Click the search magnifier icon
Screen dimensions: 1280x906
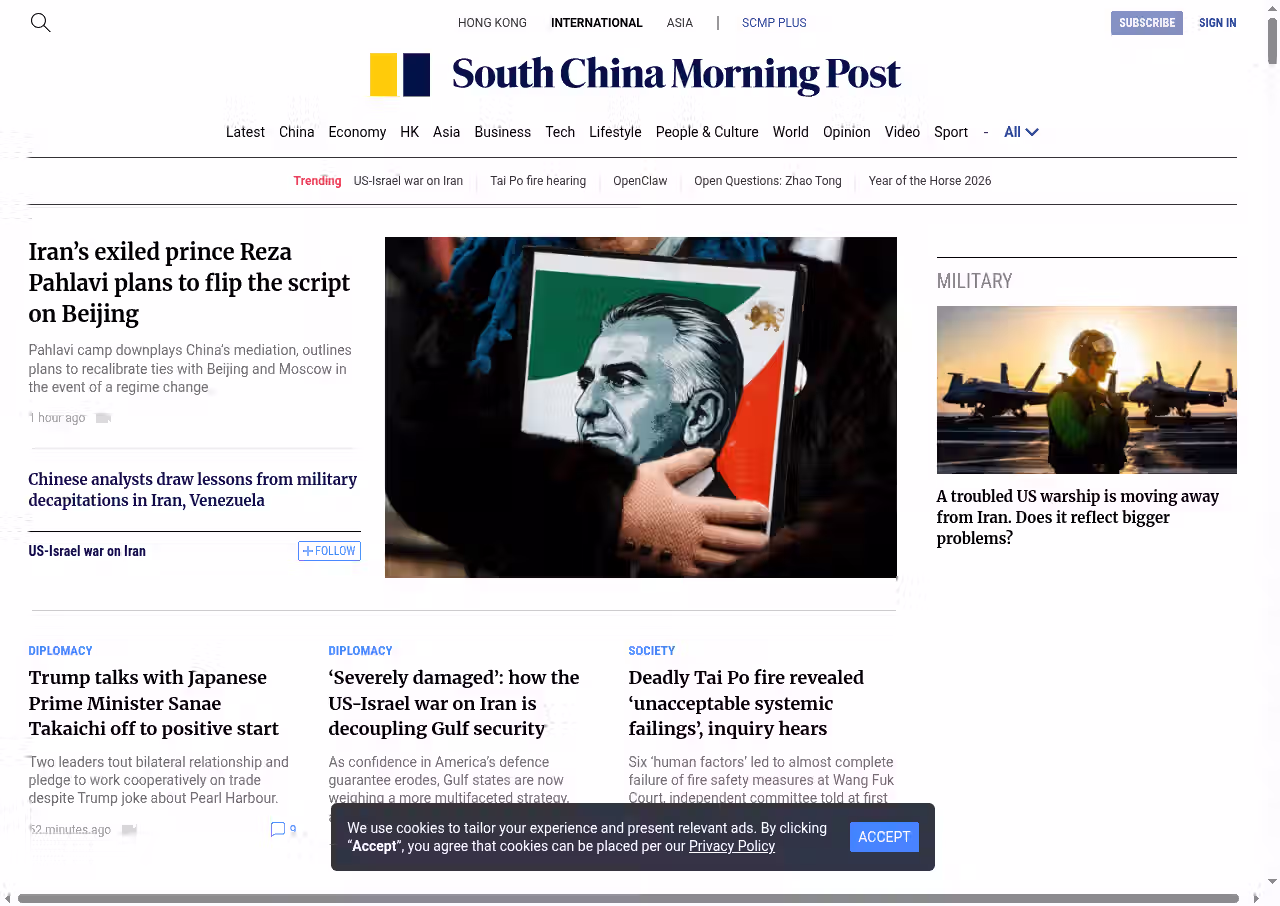(40, 22)
